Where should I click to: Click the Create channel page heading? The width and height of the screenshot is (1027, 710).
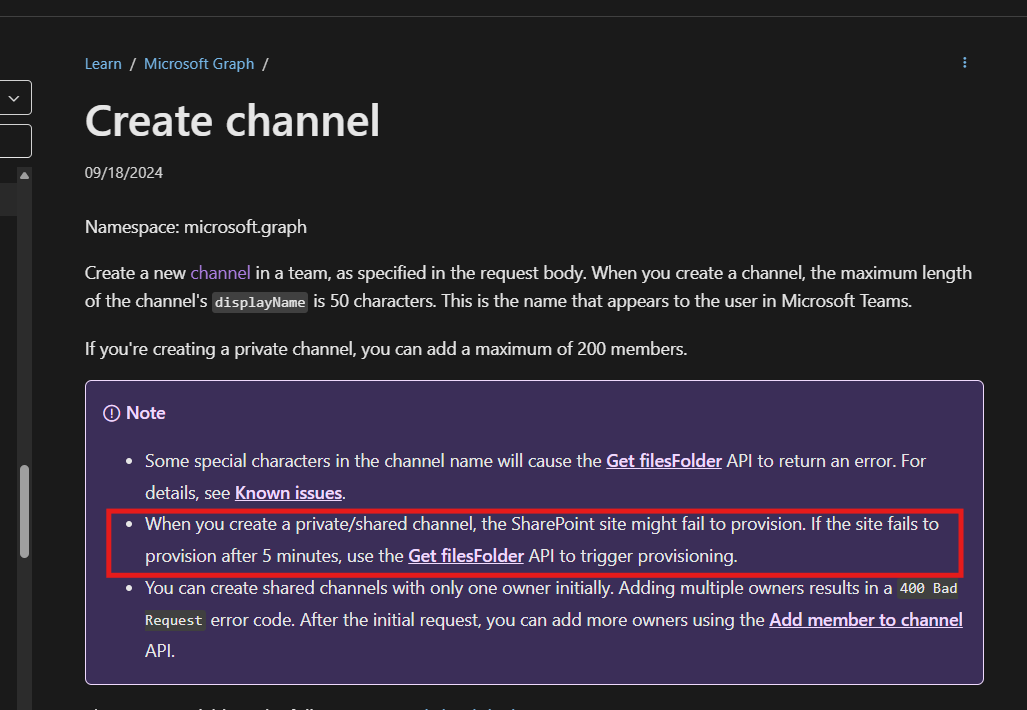[233, 121]
